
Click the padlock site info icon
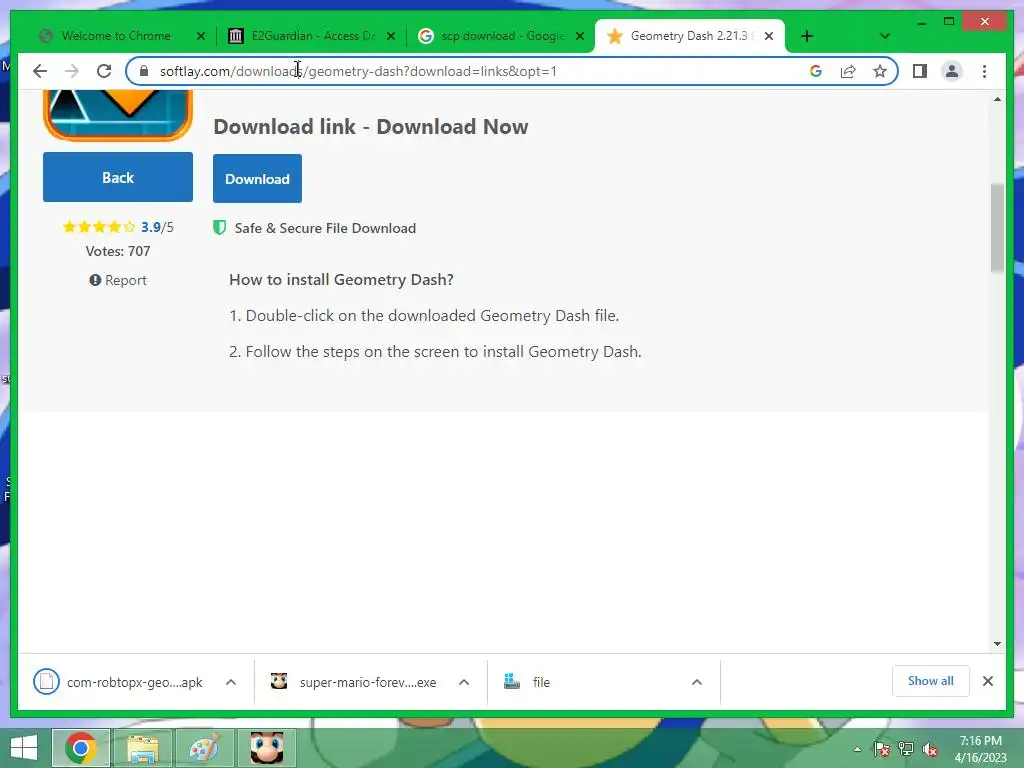[x=144, y=71]
